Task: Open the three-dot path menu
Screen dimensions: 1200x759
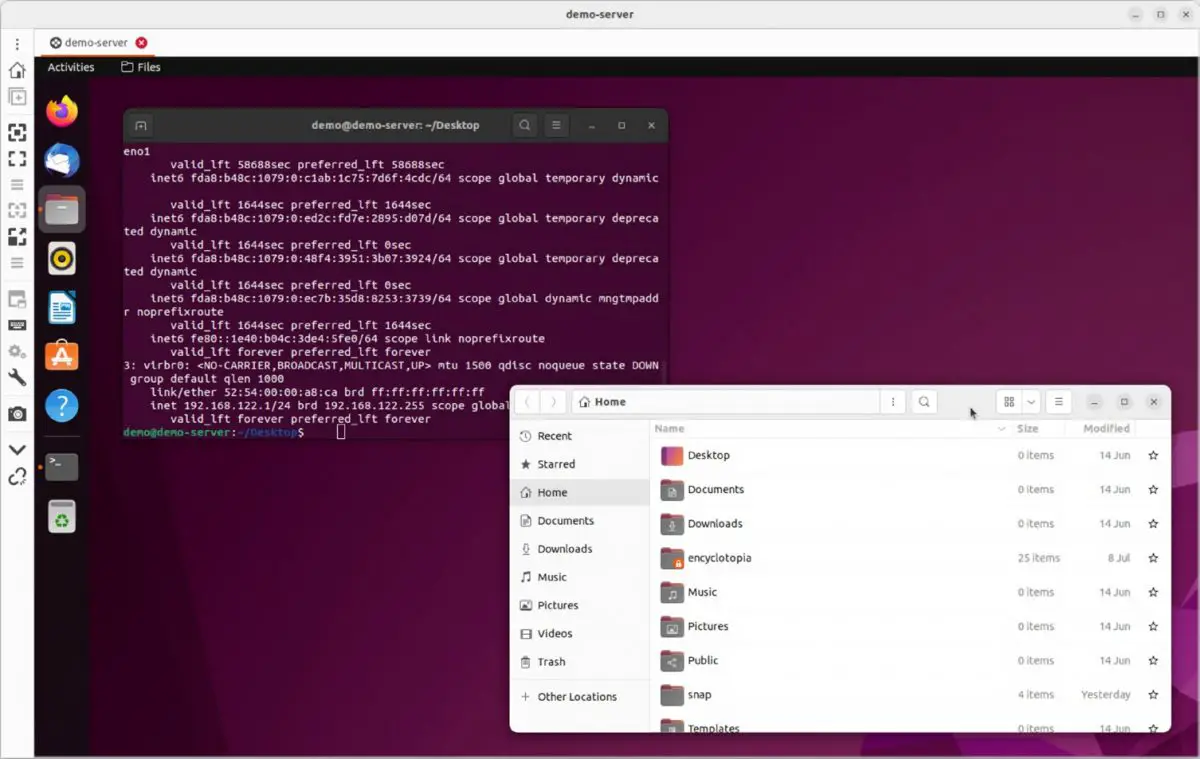Action: (x=893, y=401)
